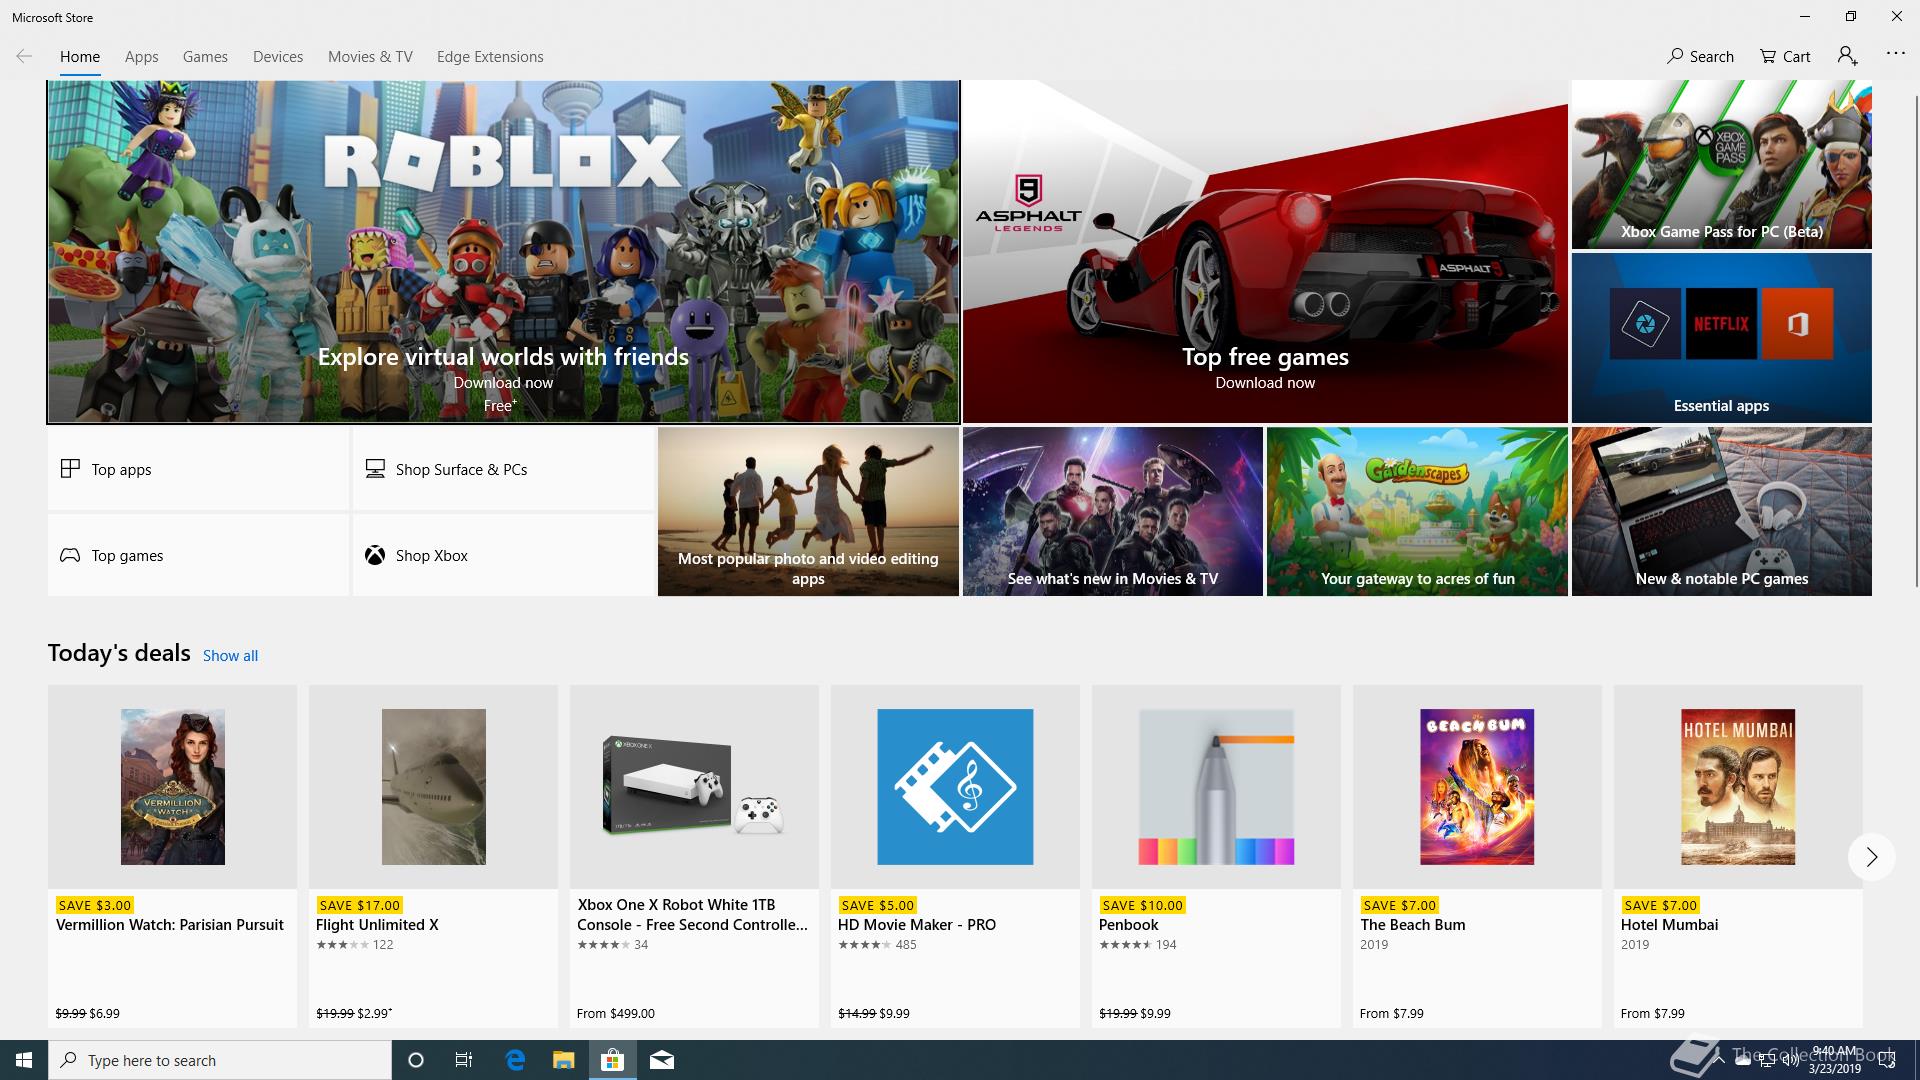This screenshot has height=1080, width=1920.
Task: Click the Top apps grid icon
Action: (x=70, y=468)
